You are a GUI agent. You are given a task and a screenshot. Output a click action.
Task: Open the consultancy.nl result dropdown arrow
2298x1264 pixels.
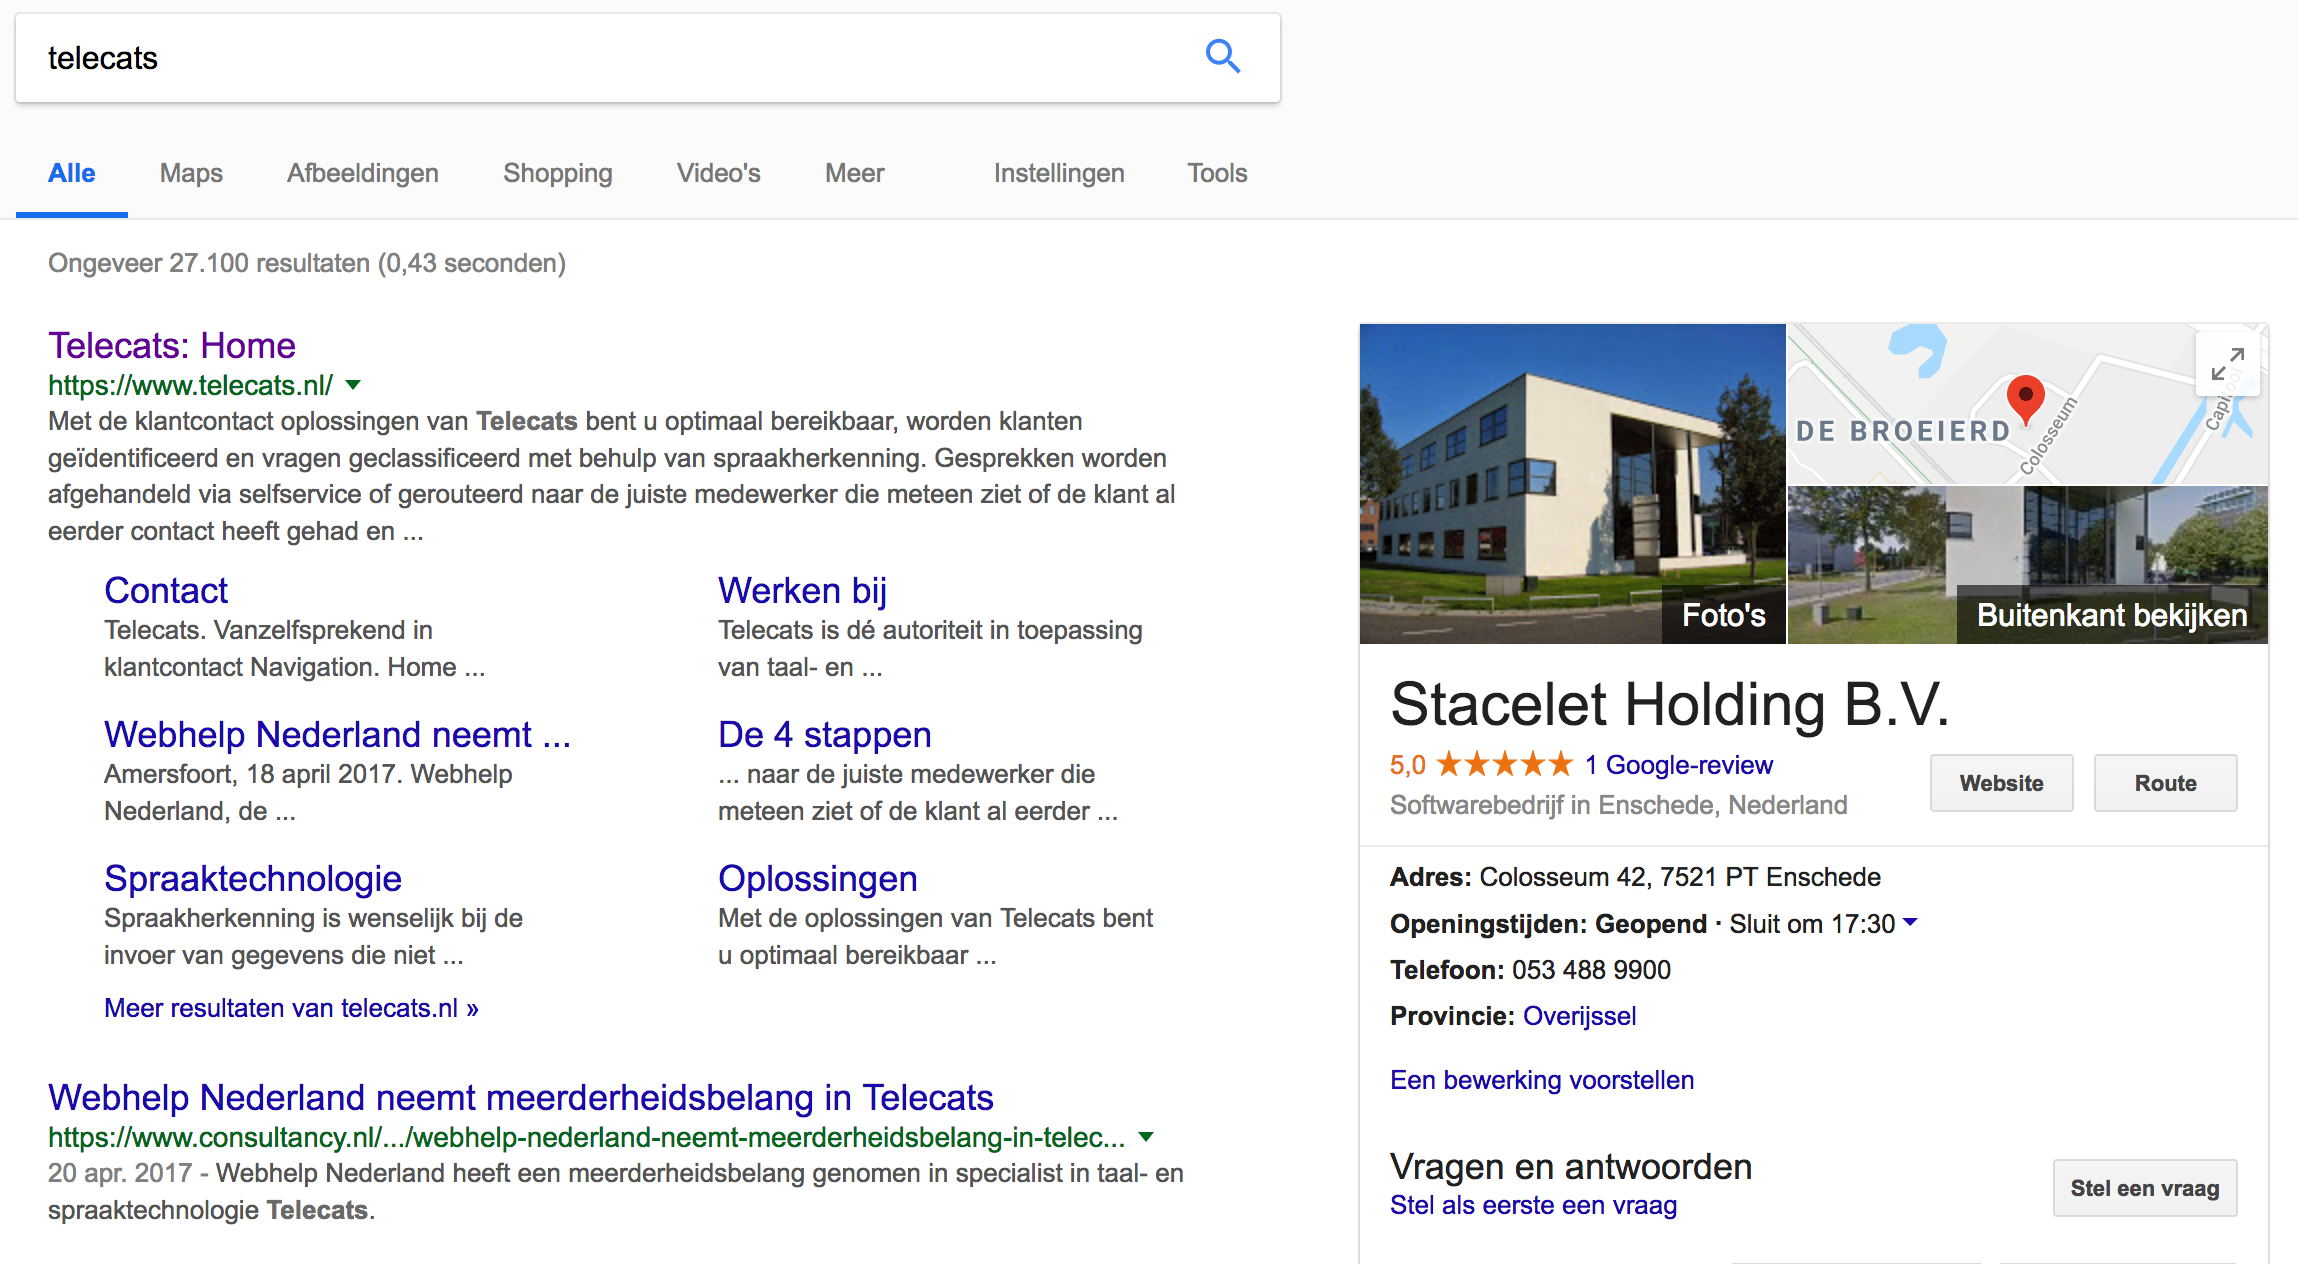coord(1146,1137)
